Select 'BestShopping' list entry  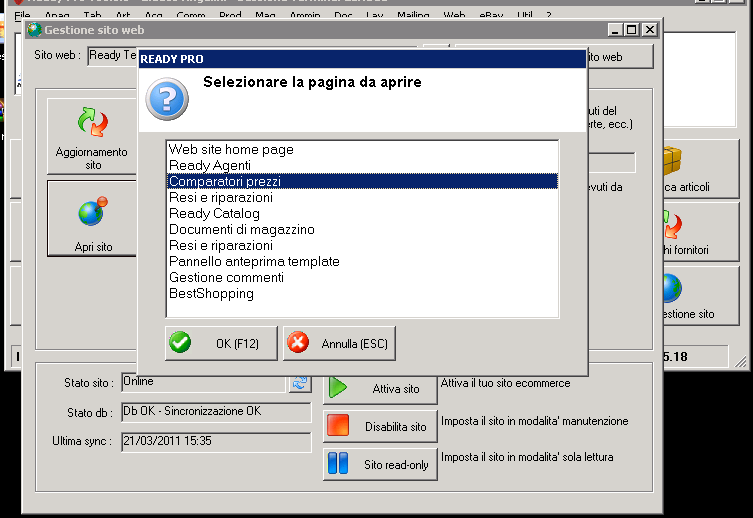tap(362, 293)
